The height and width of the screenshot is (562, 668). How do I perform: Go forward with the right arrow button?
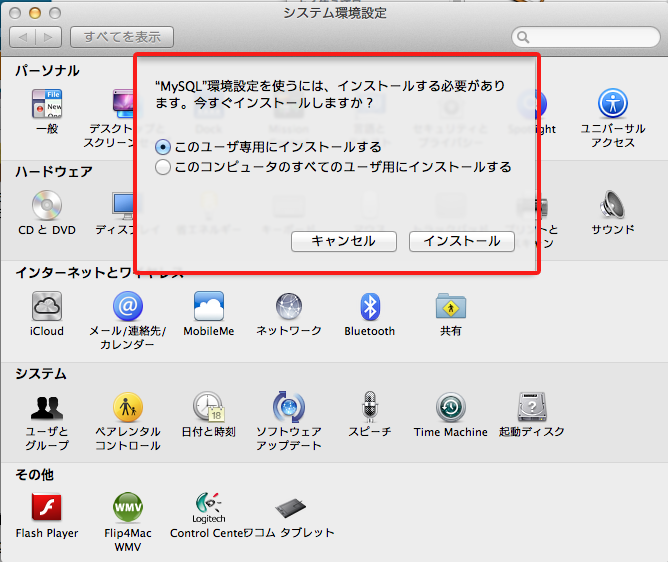click(49, 37)
